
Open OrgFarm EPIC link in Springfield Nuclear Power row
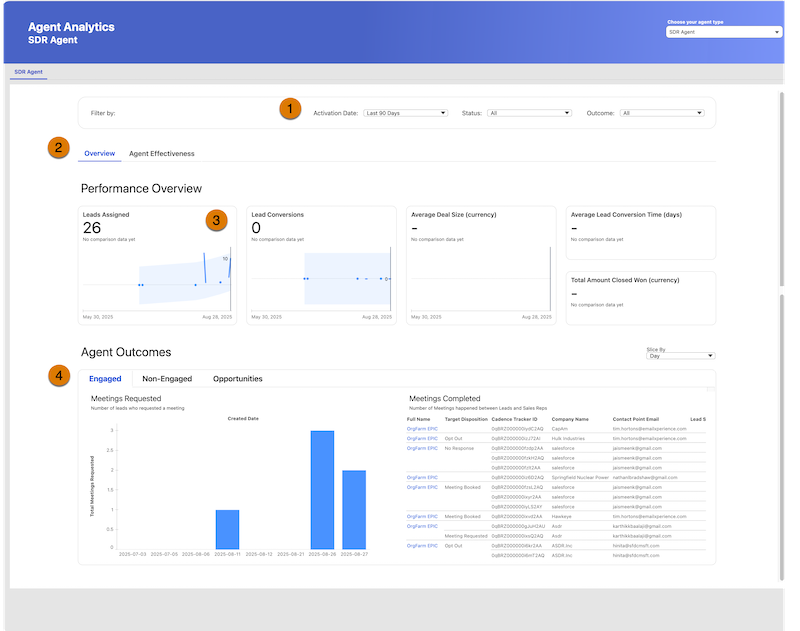pyautogui.click(x=422, y=477)
